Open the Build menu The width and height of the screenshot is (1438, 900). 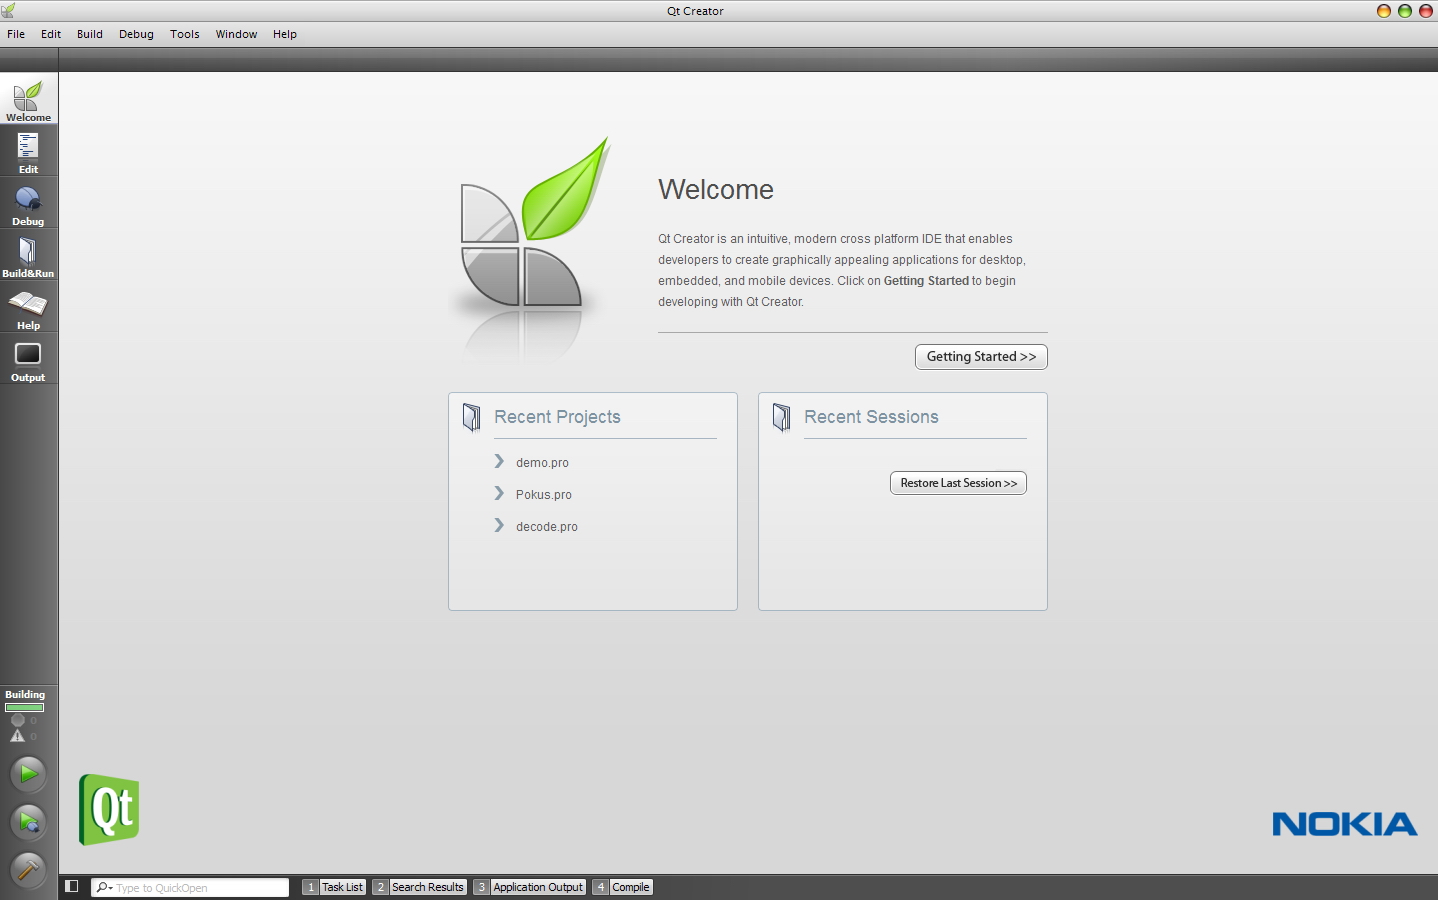pyautogui.click(x=90, y=34)
